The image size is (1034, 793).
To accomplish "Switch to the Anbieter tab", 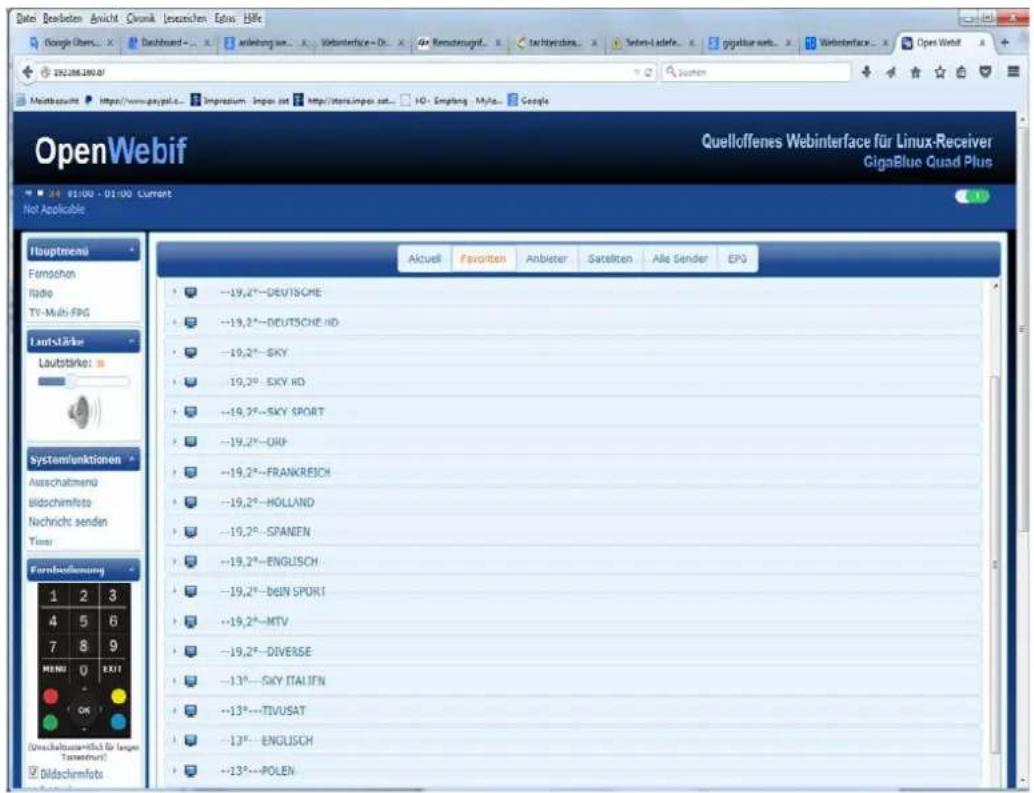I will (x=547, y=259).
